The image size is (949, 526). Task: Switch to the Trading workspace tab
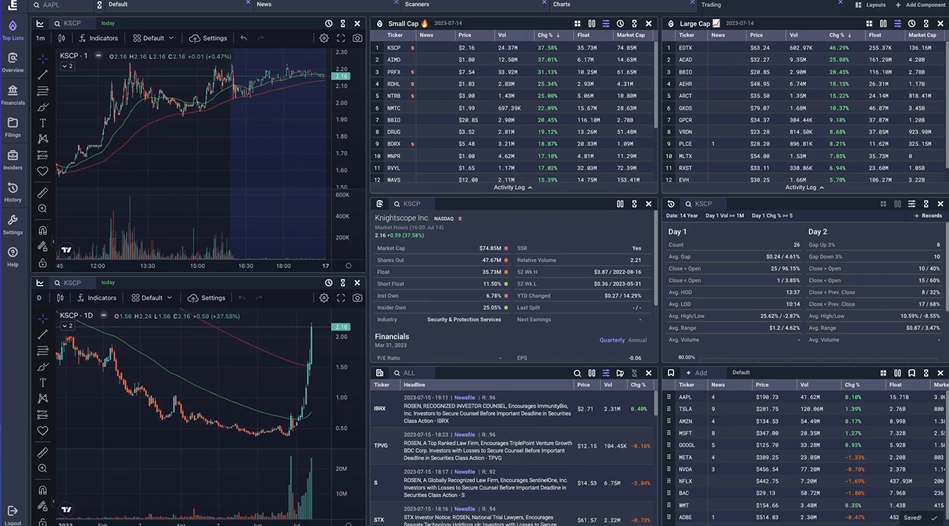coord(711,4)
